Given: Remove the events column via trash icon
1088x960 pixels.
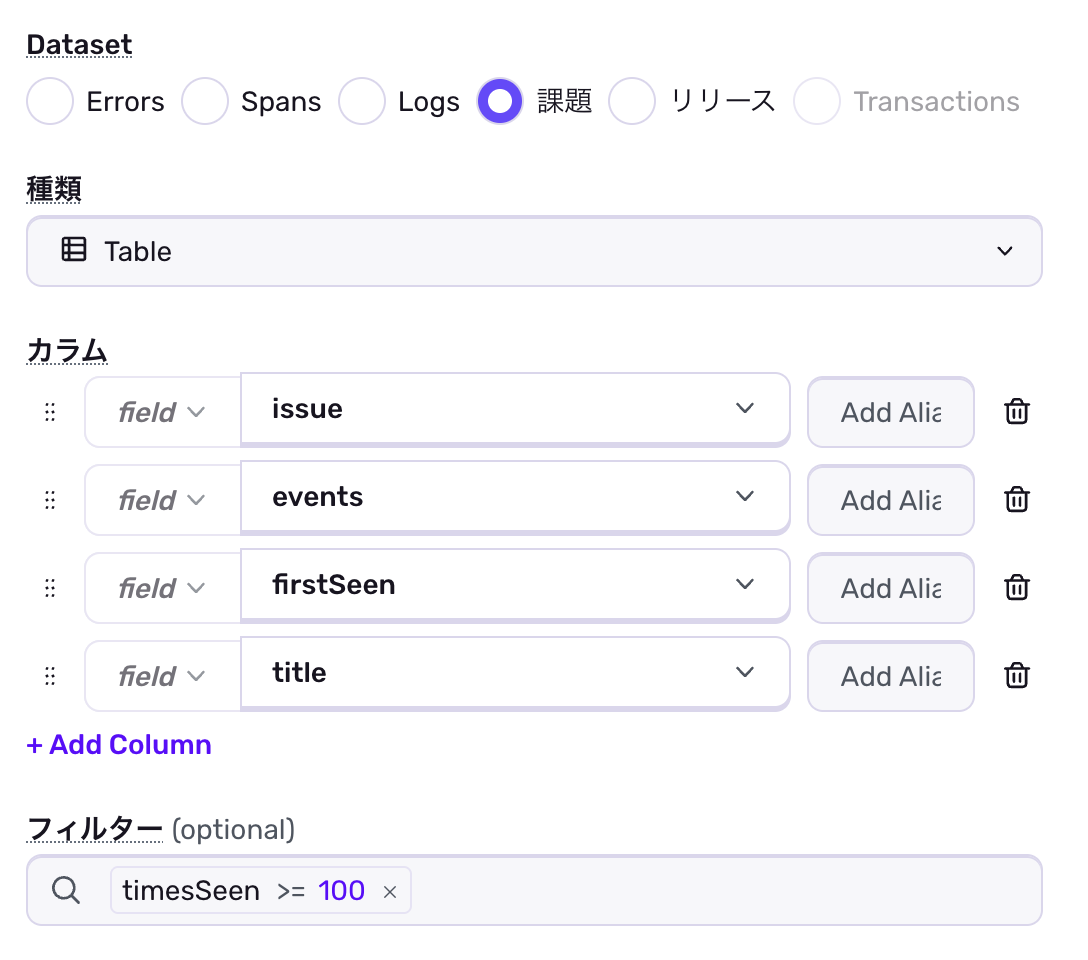Looking at the screenshot, I should (x=1016, y=499).
